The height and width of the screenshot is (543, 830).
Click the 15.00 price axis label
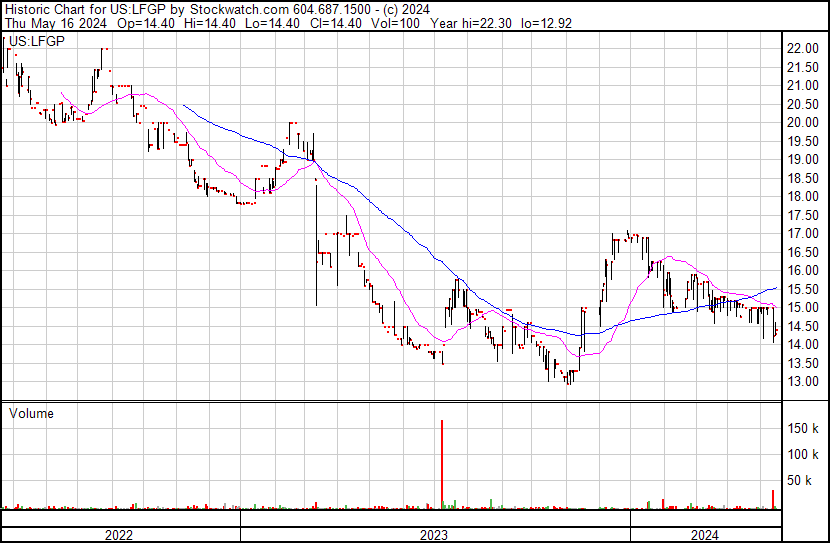802,308
